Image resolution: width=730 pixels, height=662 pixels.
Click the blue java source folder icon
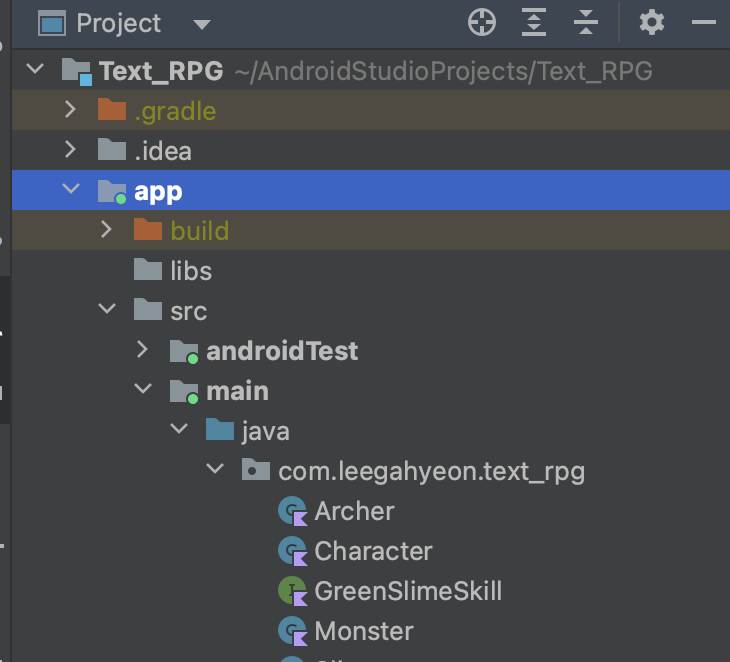[x=220, y=430]
